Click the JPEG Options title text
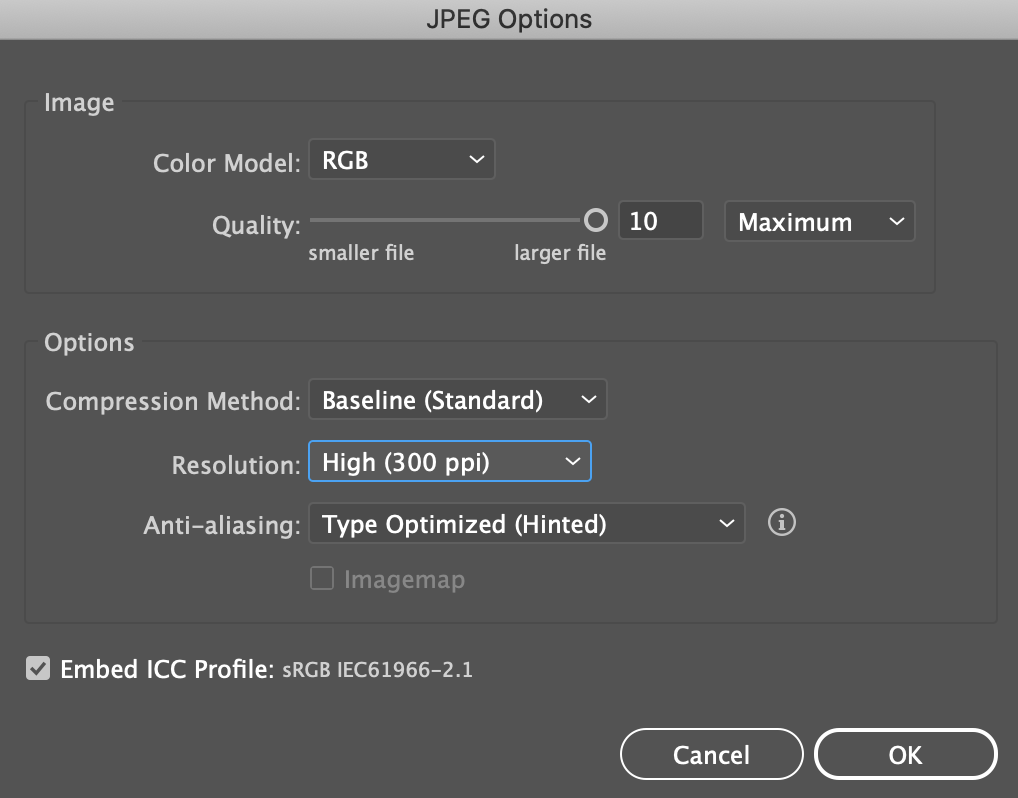 pos(509,19)
